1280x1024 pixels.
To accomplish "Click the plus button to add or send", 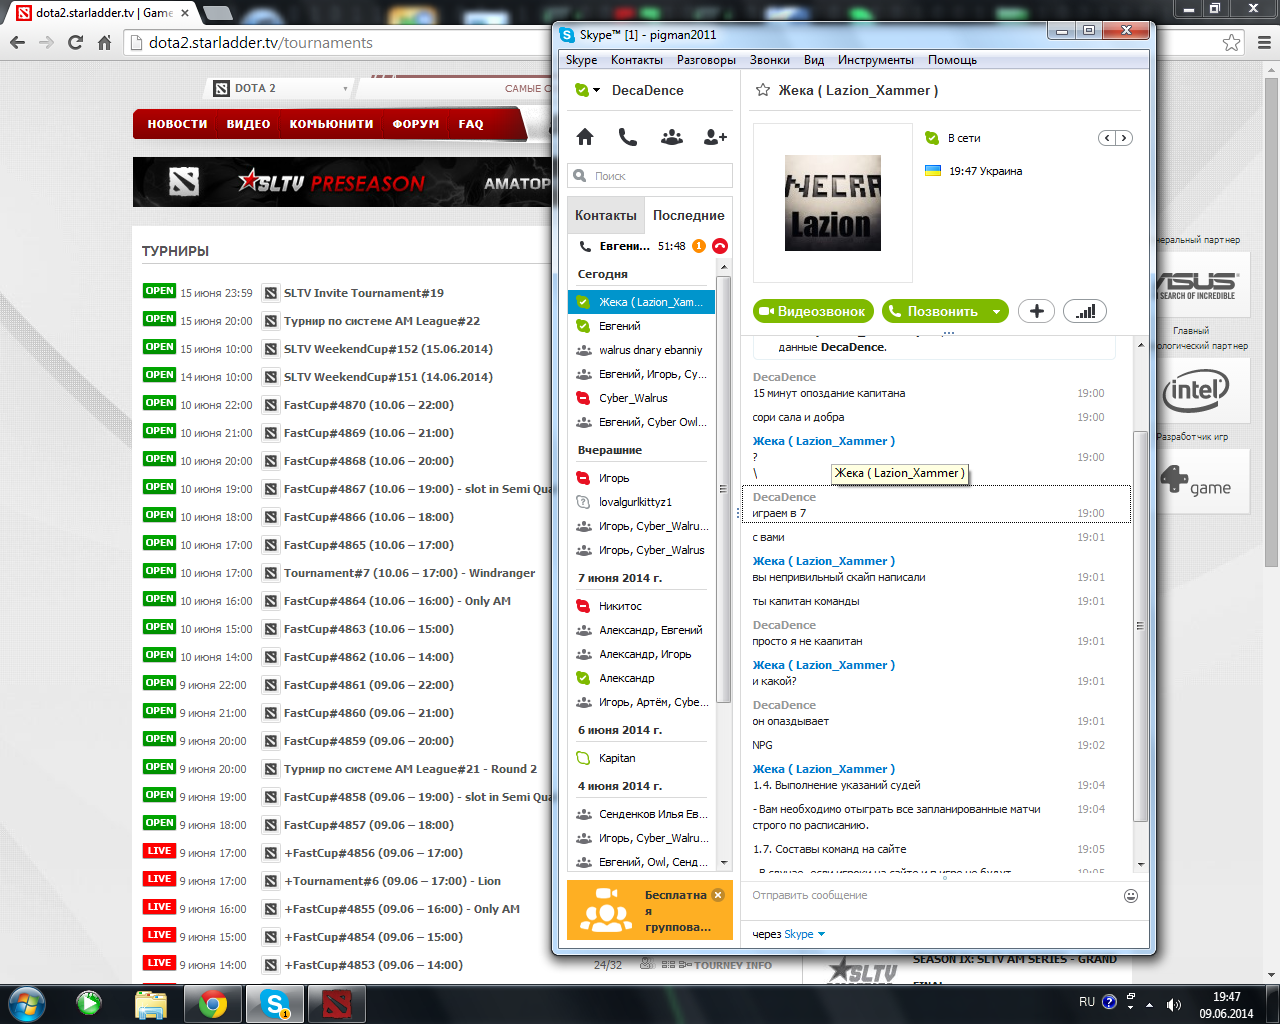I will point(1037,311).
